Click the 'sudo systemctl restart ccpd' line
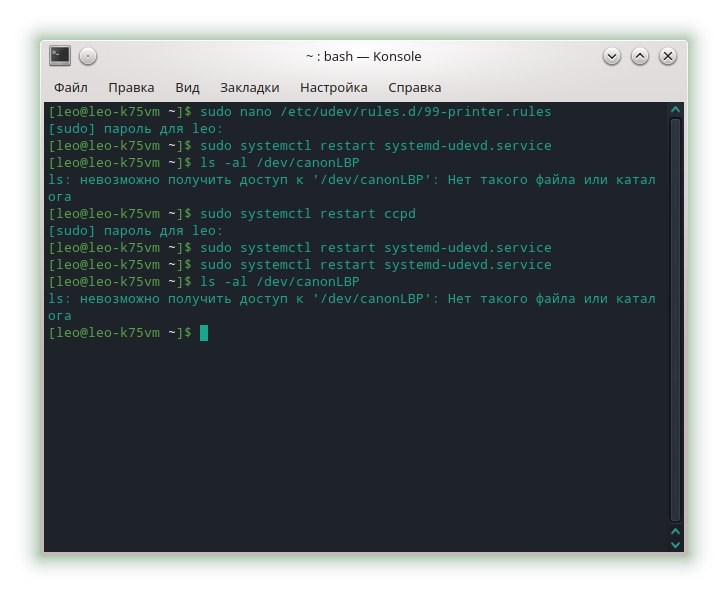728x596 pixels. click(x=232, y=214)
